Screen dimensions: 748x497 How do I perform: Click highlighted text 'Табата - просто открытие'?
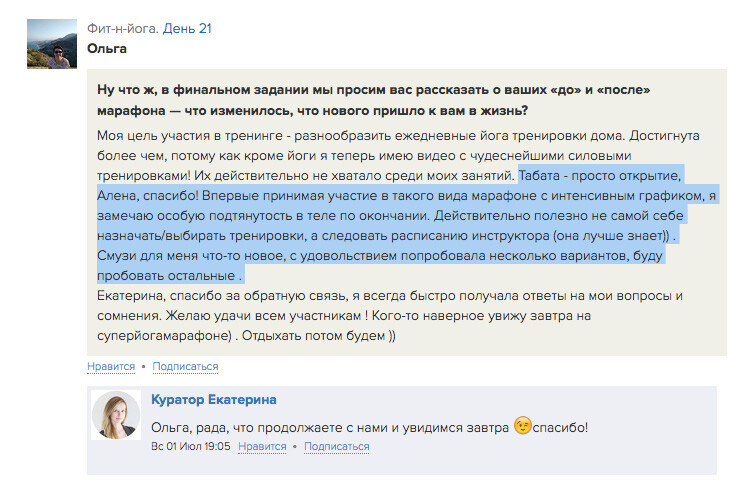[x=600, y=176]
